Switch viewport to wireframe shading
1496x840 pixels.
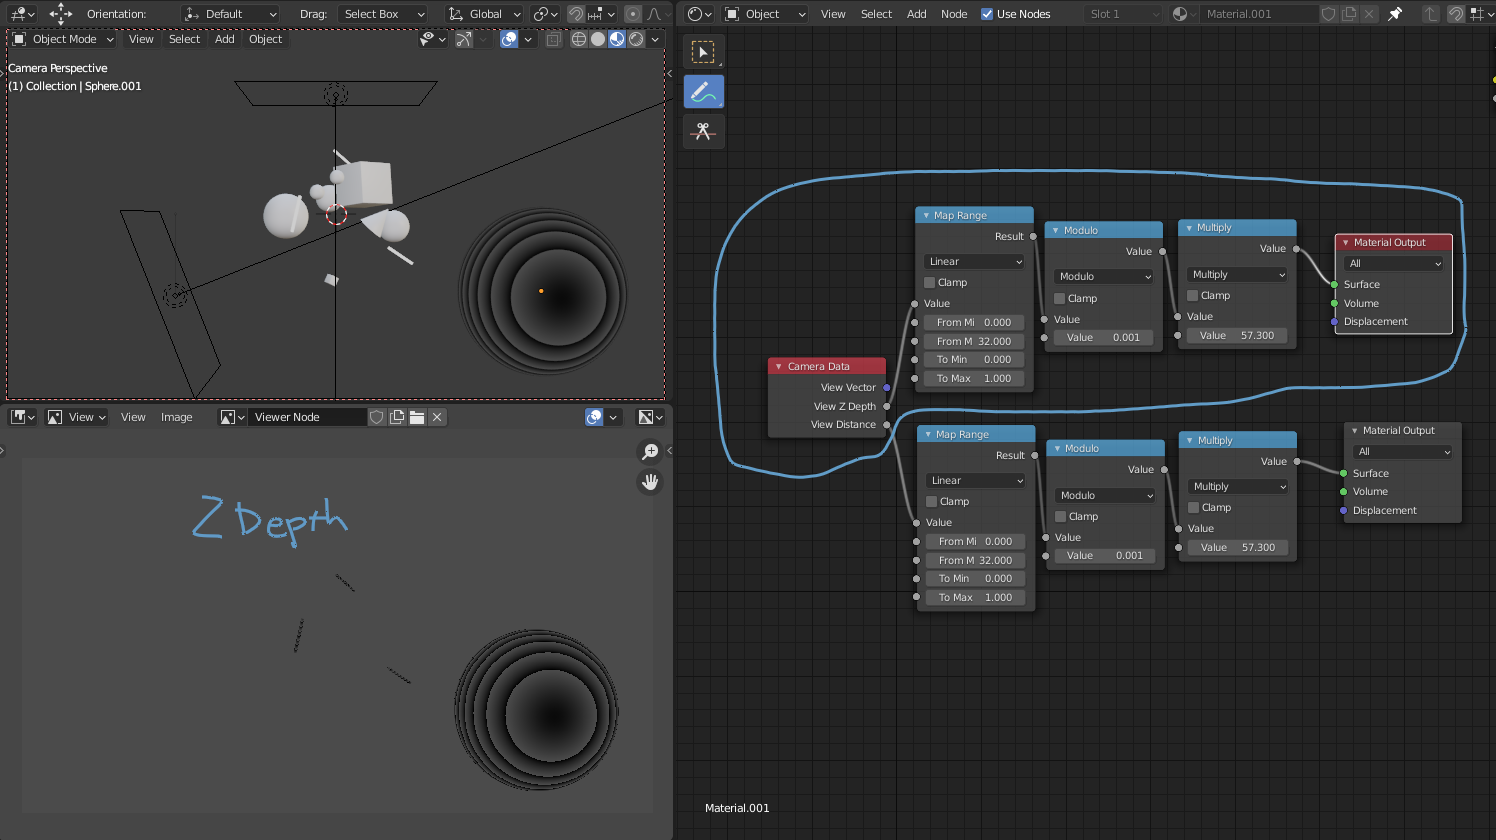[x=578, y=39]
